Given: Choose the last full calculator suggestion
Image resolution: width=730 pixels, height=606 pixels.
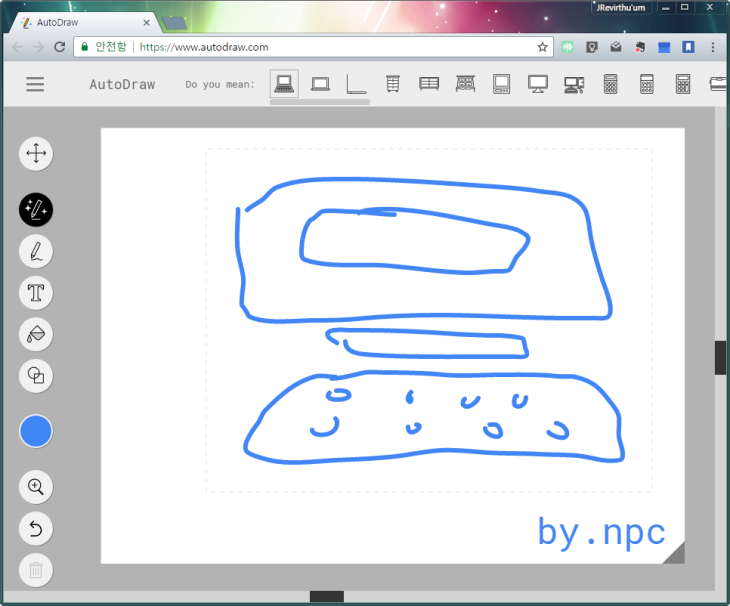Looking at the screenshot, I should pos(683,84).
